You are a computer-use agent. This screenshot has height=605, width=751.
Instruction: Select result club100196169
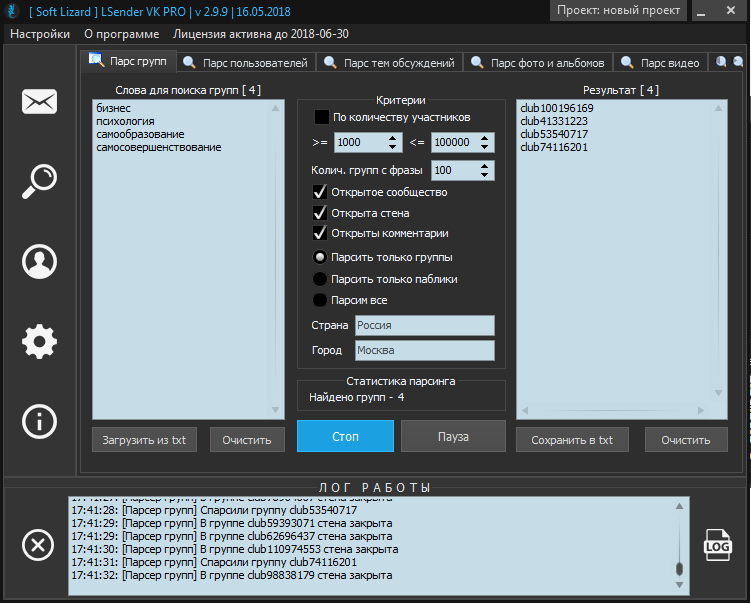557,108
